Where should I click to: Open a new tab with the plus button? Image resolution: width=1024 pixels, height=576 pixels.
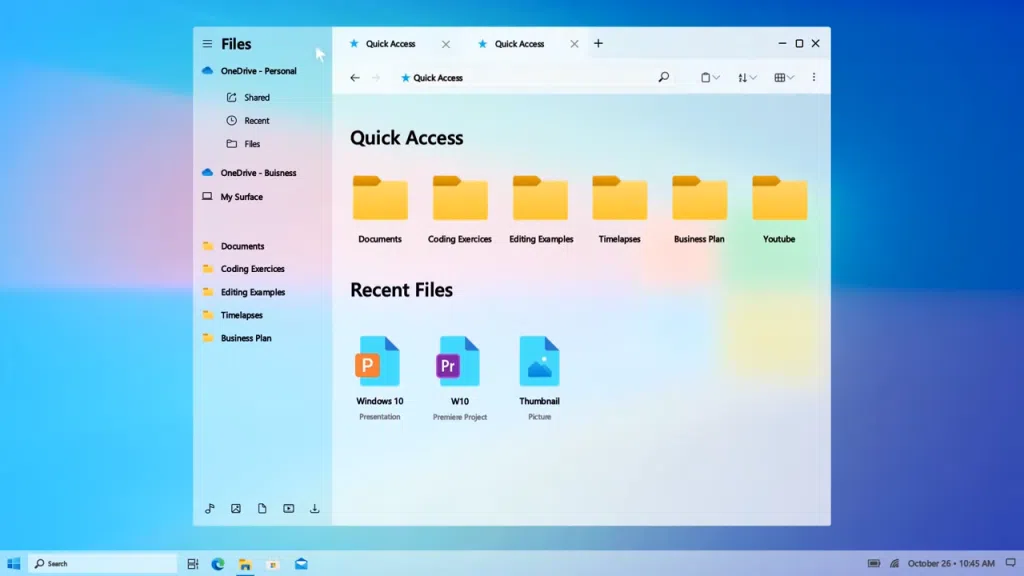tap(598, 43)
